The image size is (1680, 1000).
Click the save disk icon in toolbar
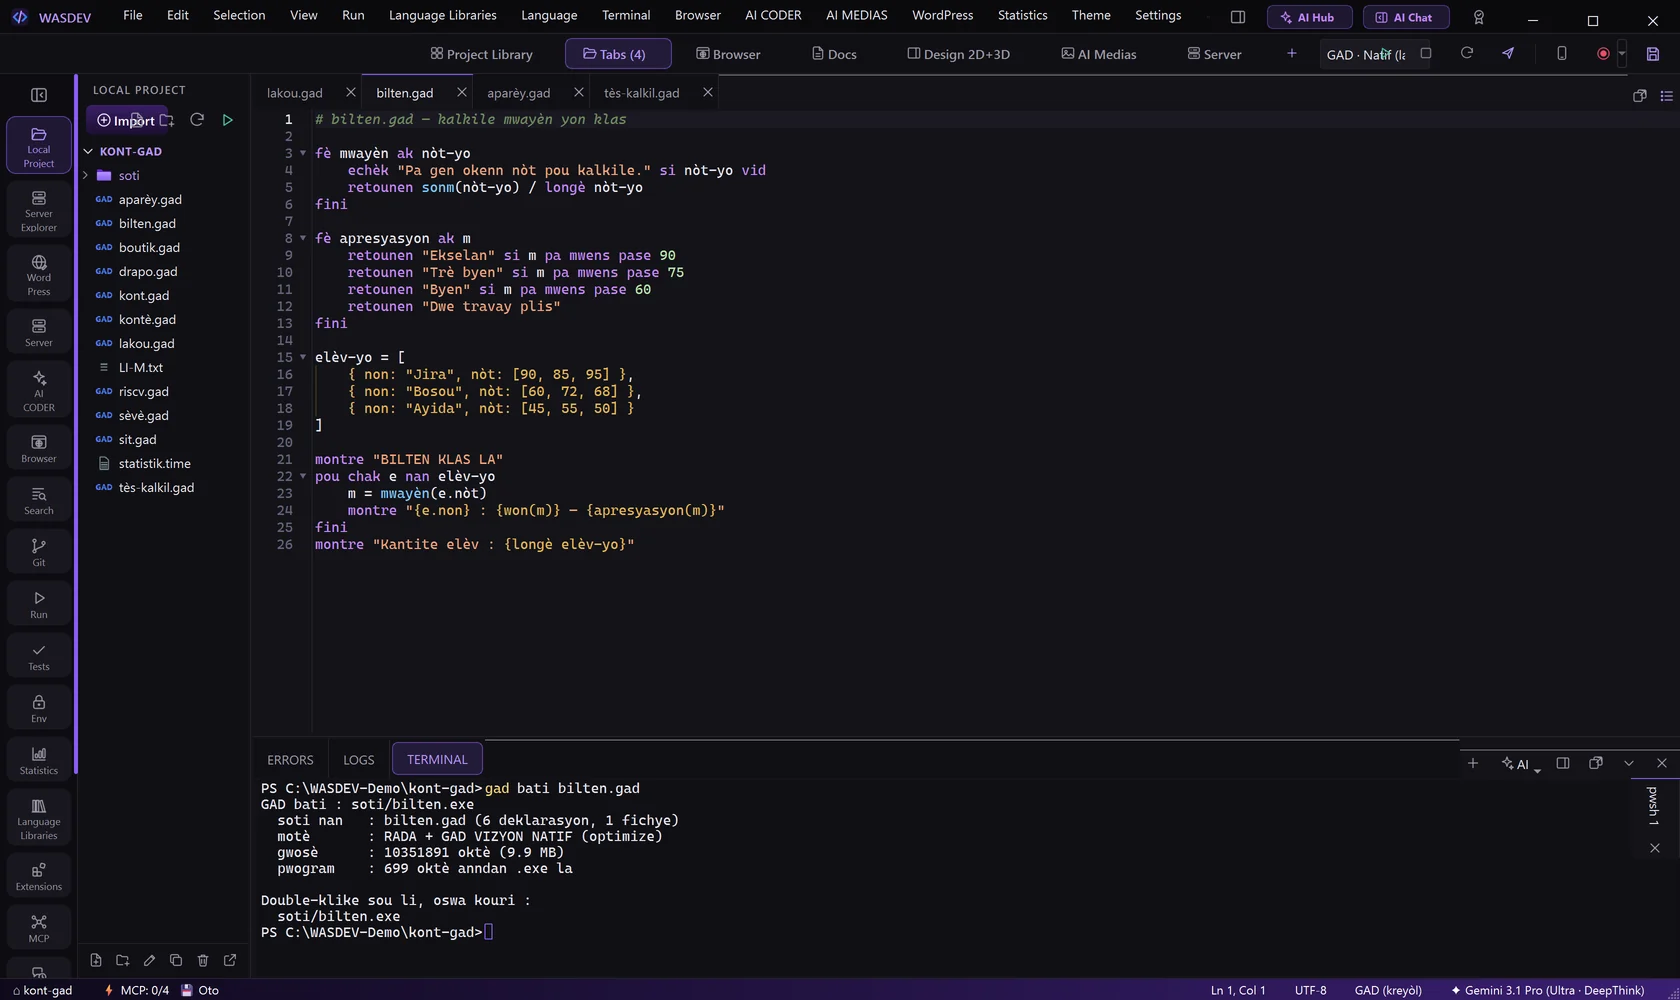coord(1653,54)
